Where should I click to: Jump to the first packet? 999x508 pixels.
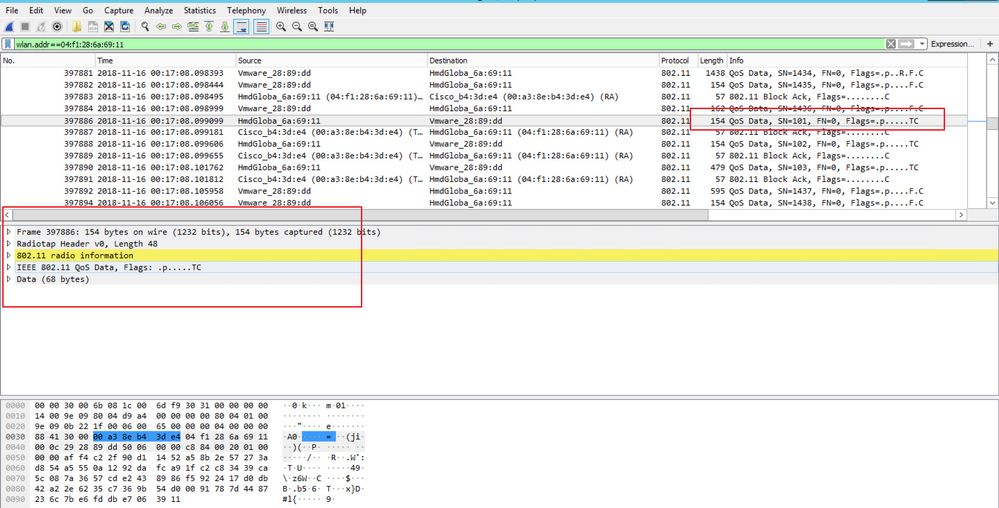tap(209, 27)
